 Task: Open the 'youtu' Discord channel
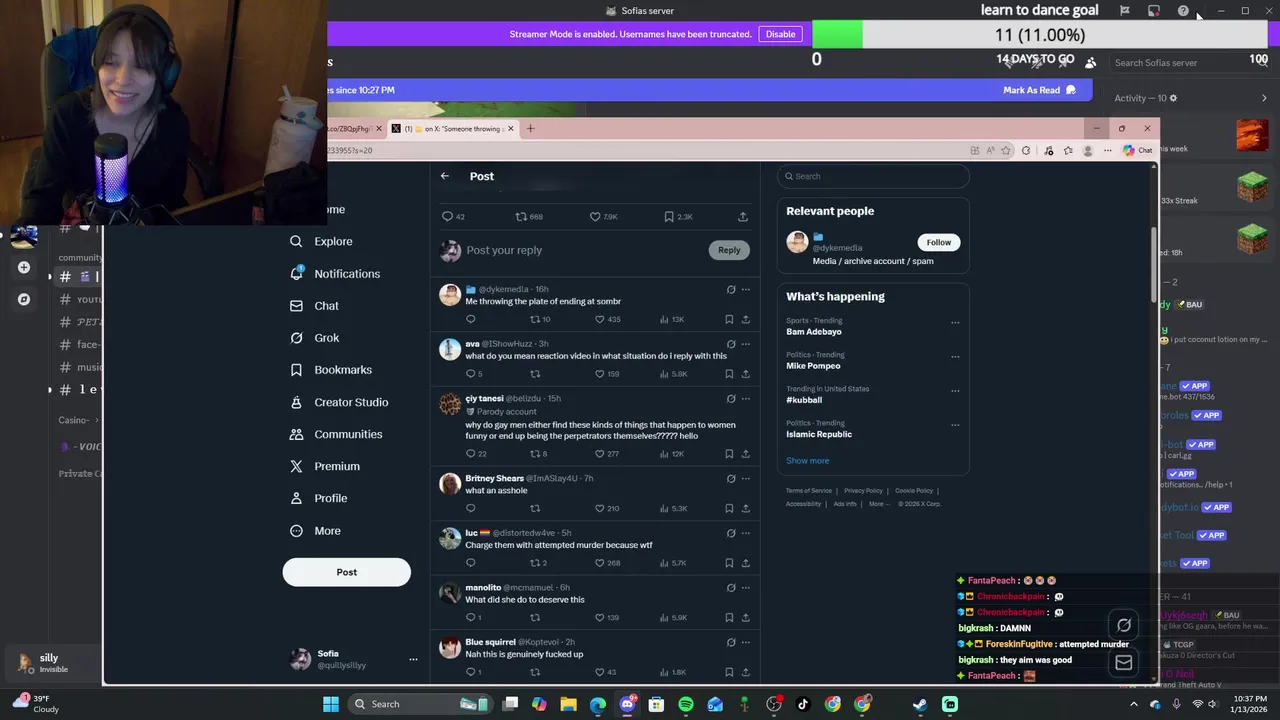pos(81,299)
